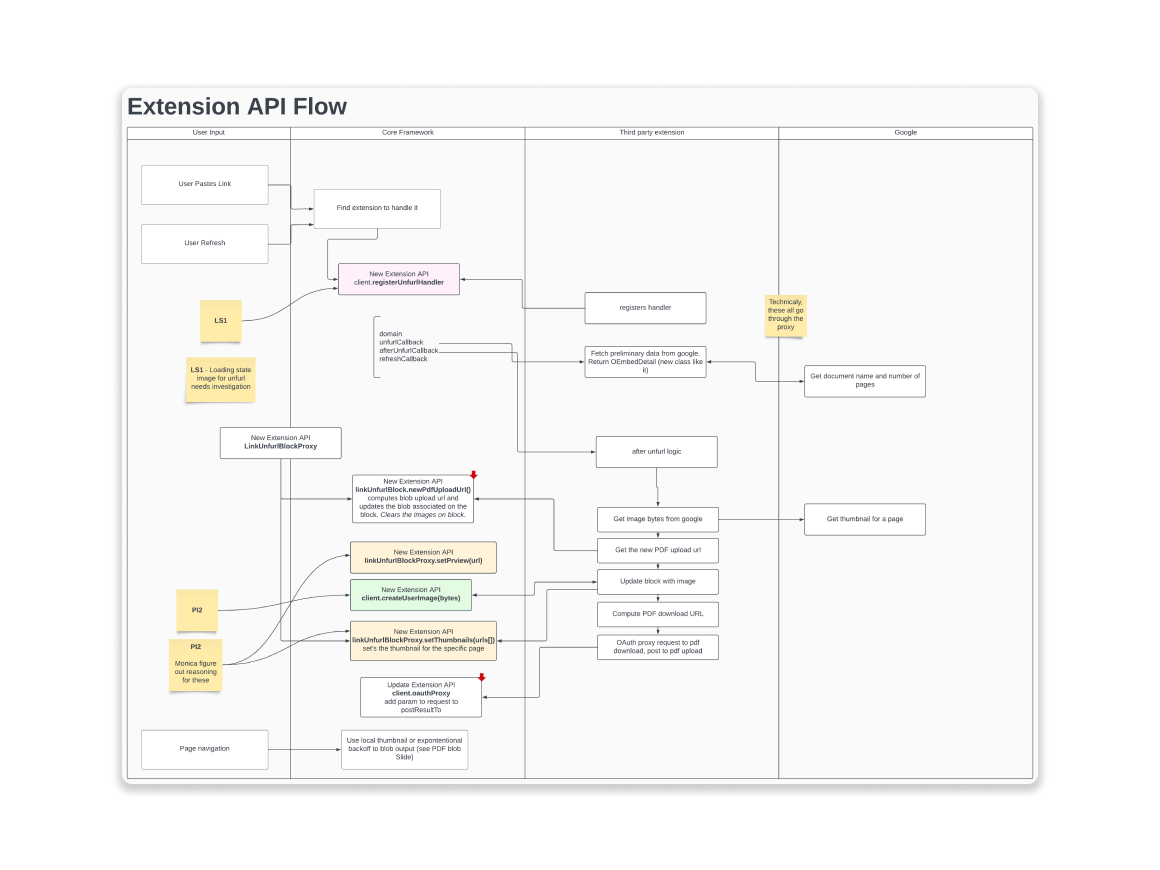Select the 'Technically, these all go through proxy' note
The width and height of the screenshot is (1160, 870).
pos(785,315)
